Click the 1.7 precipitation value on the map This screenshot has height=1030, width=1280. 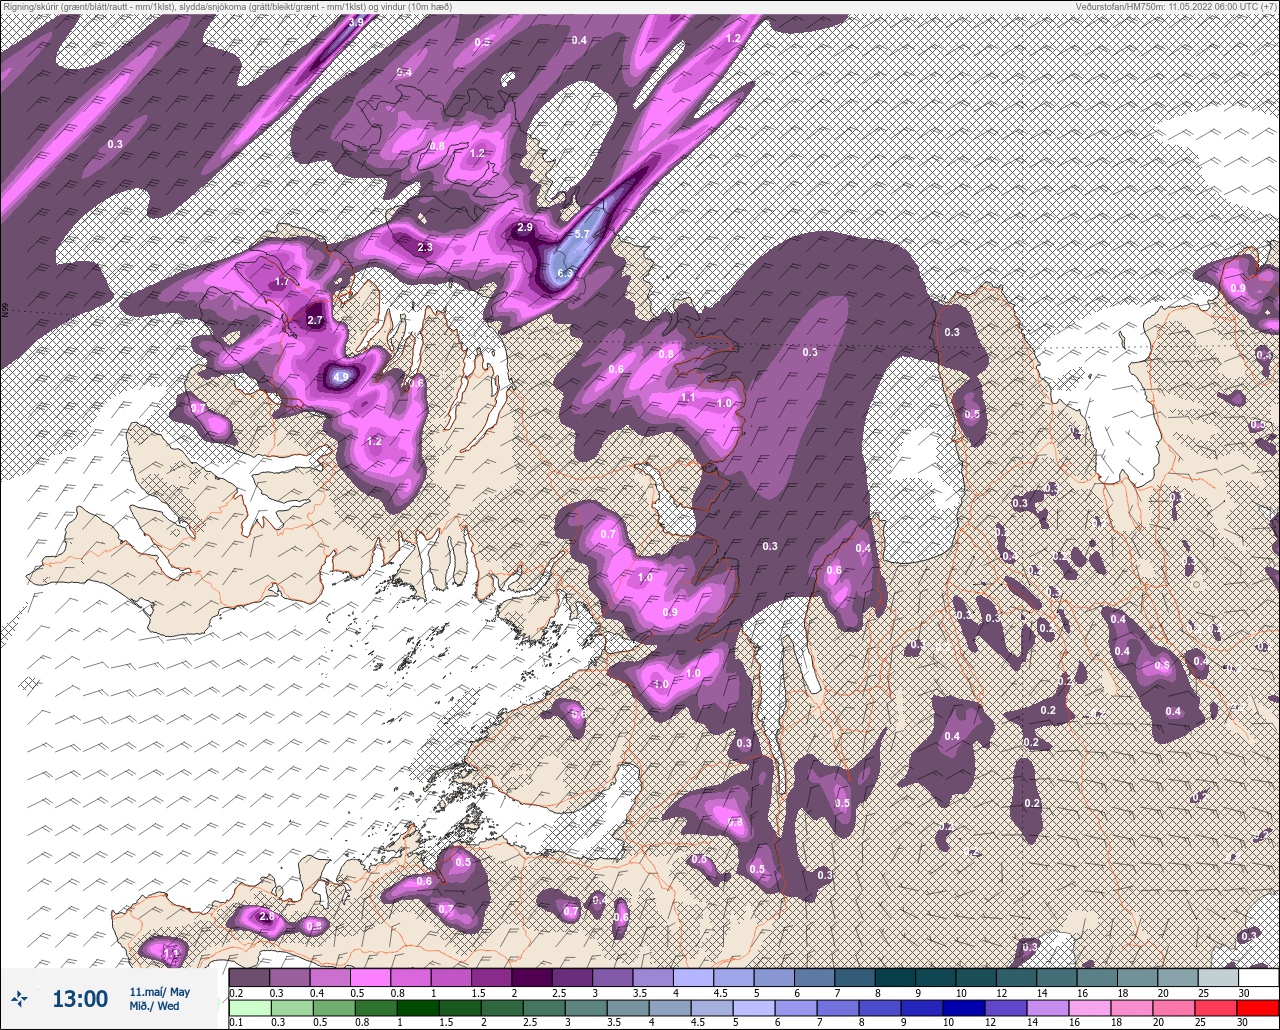point(281,283)
